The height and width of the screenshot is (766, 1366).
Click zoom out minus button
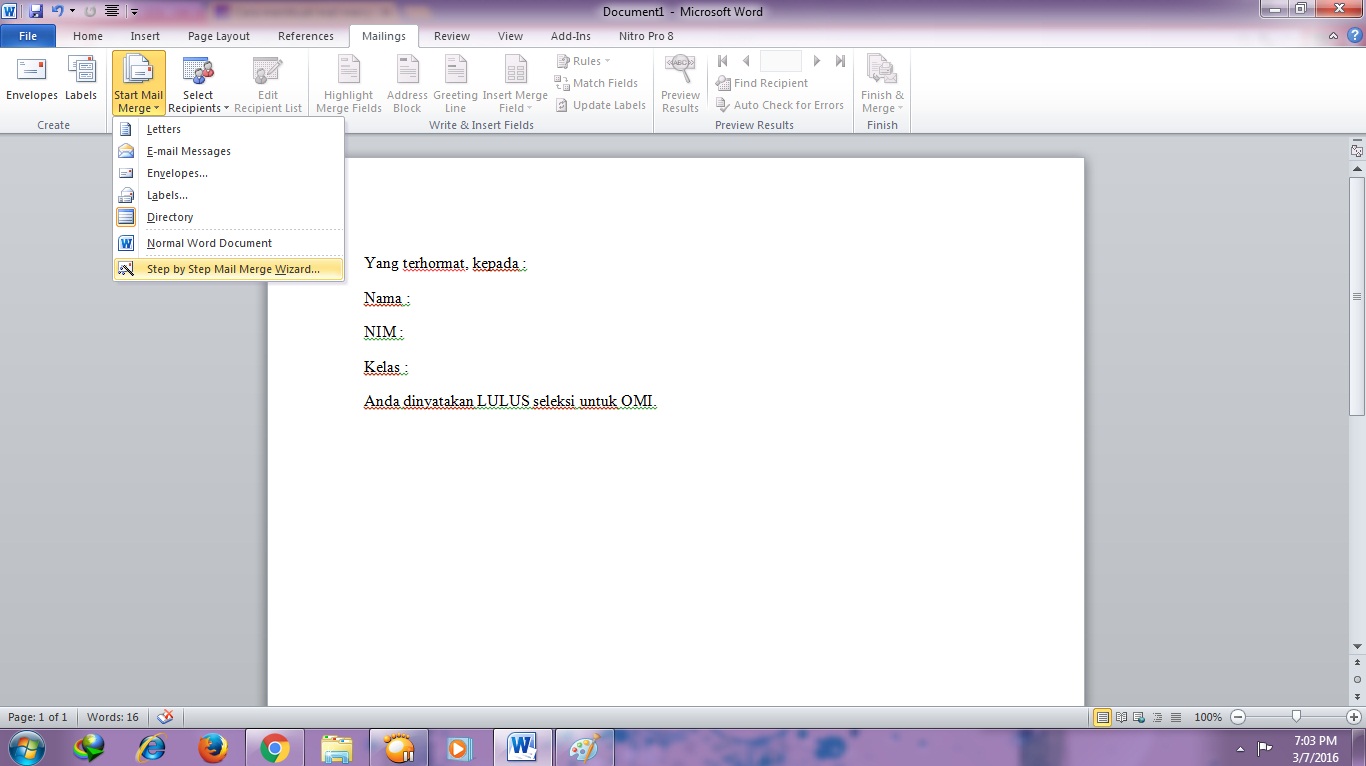[1238, 717]
